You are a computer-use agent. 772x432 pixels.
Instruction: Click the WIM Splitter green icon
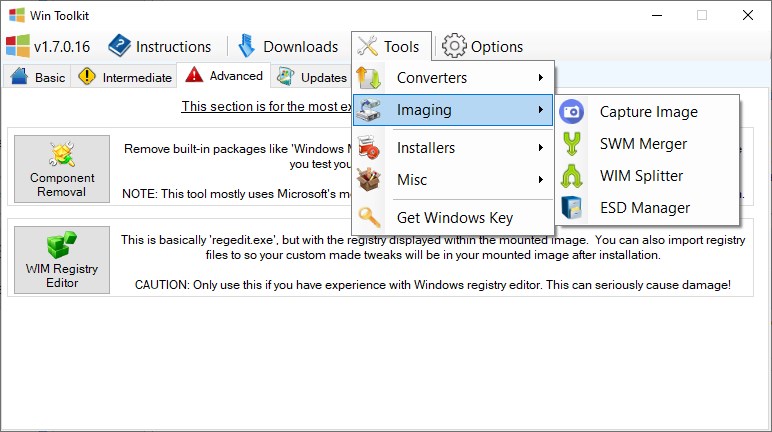click(572, 176)
